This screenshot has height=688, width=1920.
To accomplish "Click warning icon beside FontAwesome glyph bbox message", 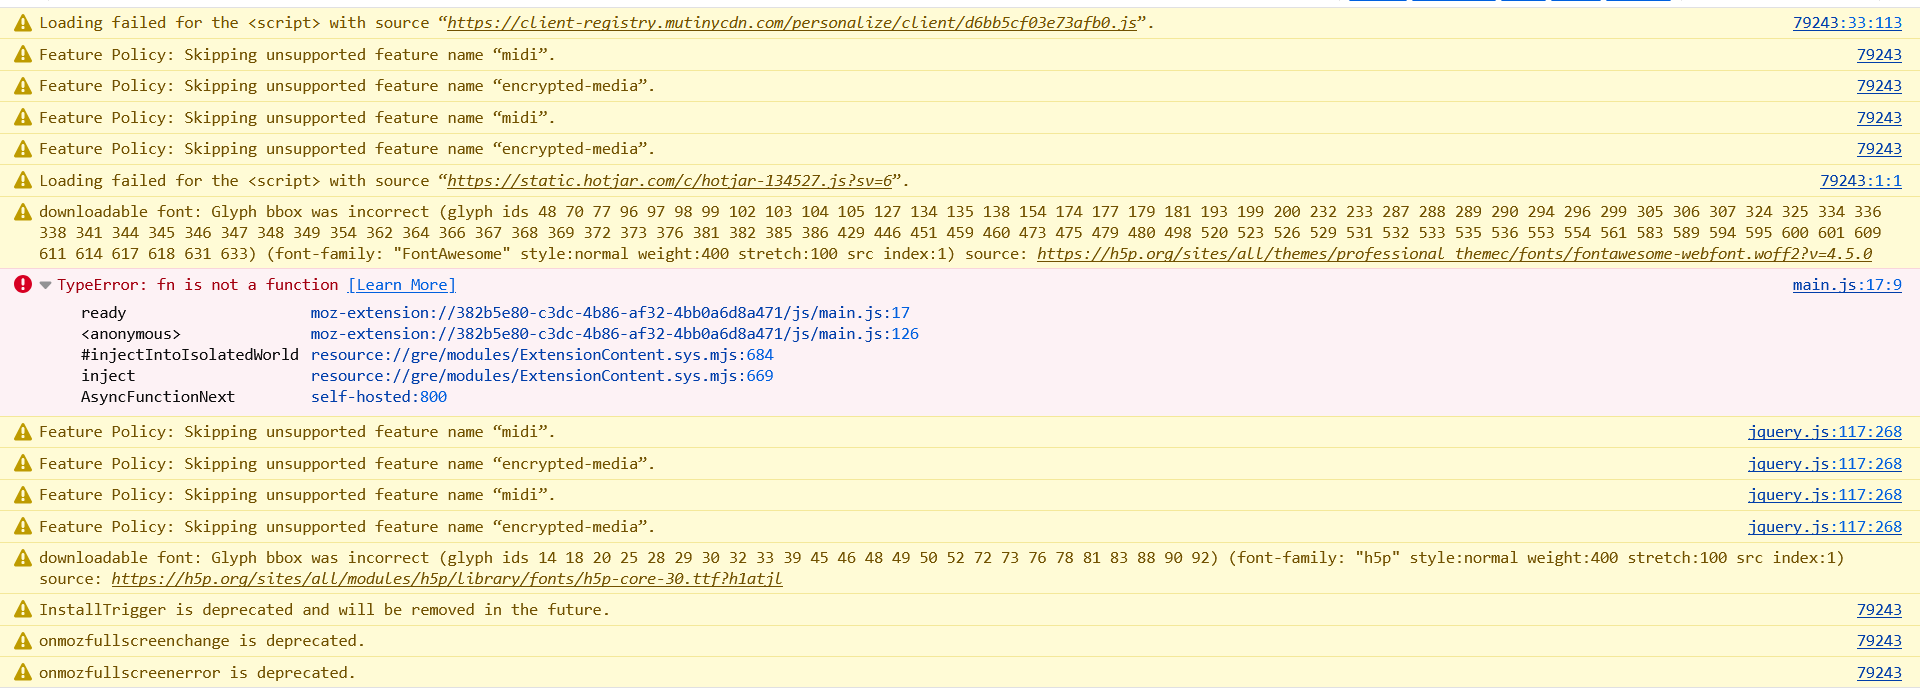I will click(22, 212).
